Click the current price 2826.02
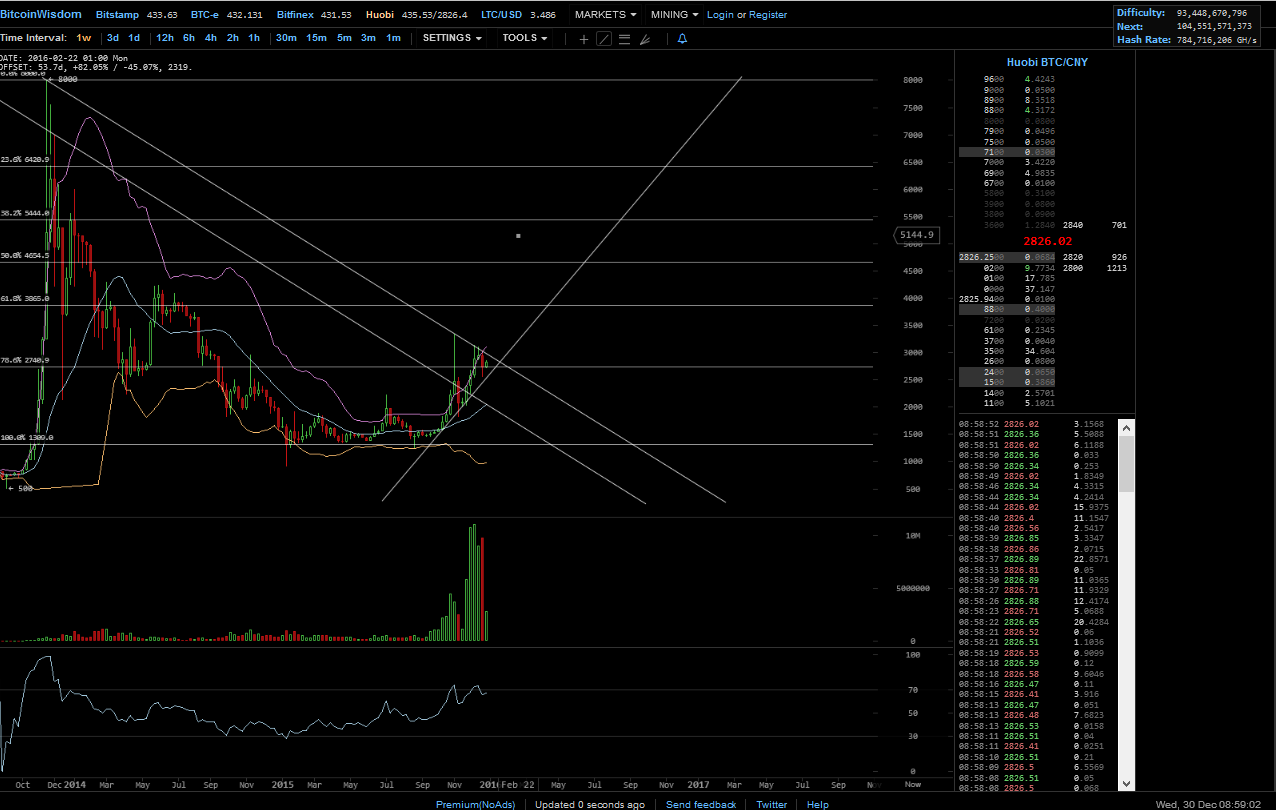Viewport: 1276px width, 810px height. (x=1047, y=241)
